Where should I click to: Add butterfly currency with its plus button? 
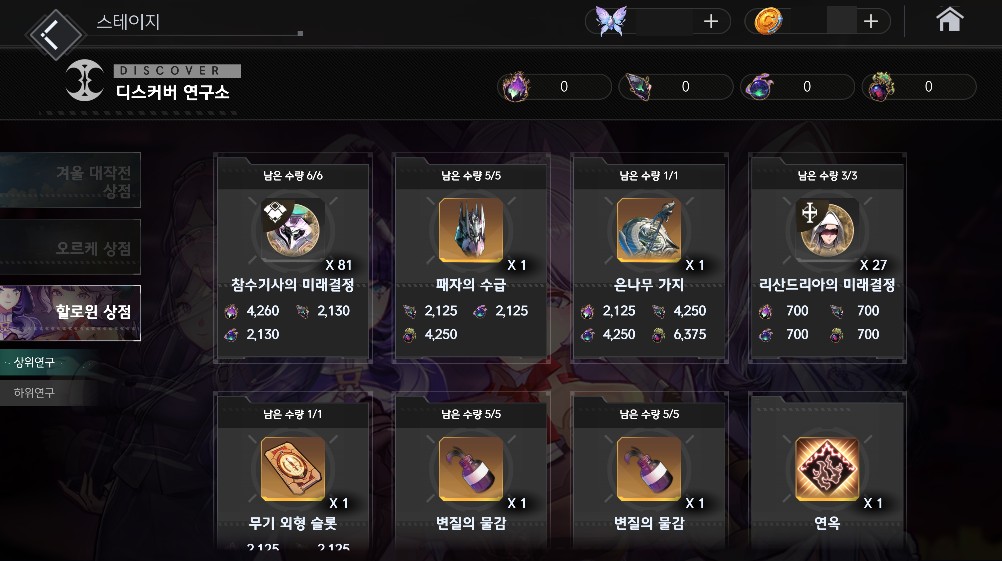[711, 22]
